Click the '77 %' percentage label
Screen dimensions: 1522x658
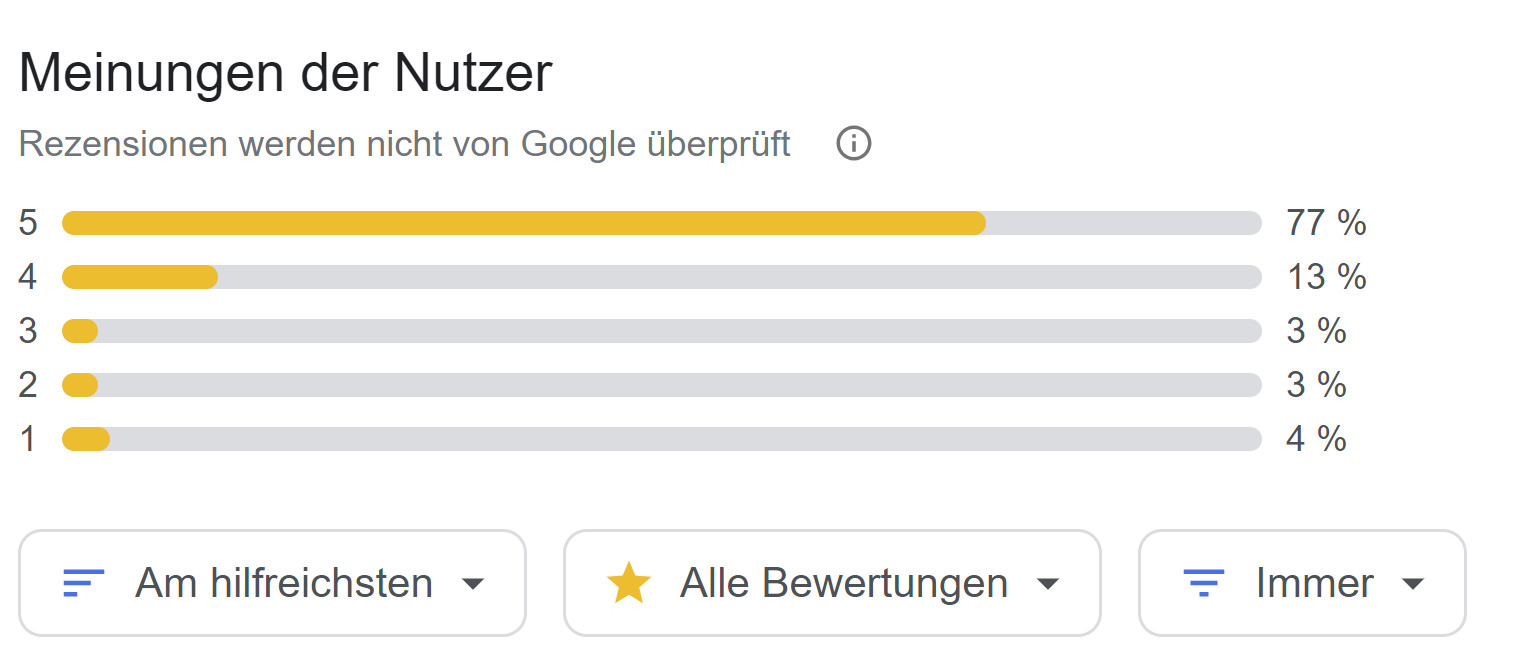coord(1326,223)
